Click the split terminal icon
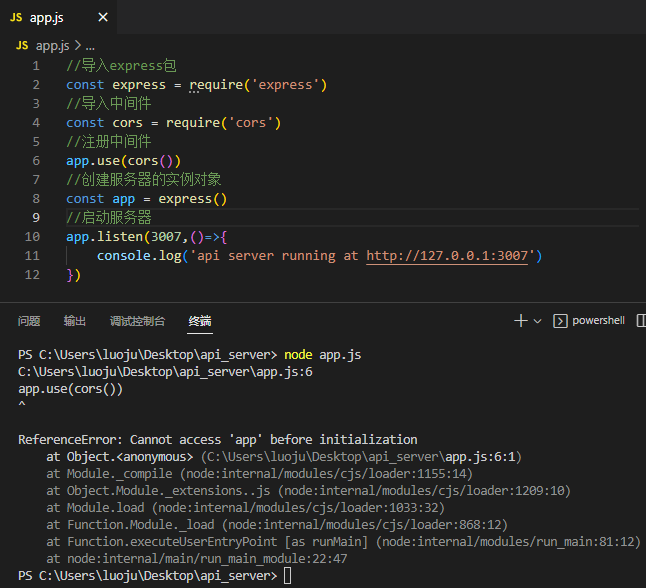The image size is (646, 588). click(x=641, y=321)
